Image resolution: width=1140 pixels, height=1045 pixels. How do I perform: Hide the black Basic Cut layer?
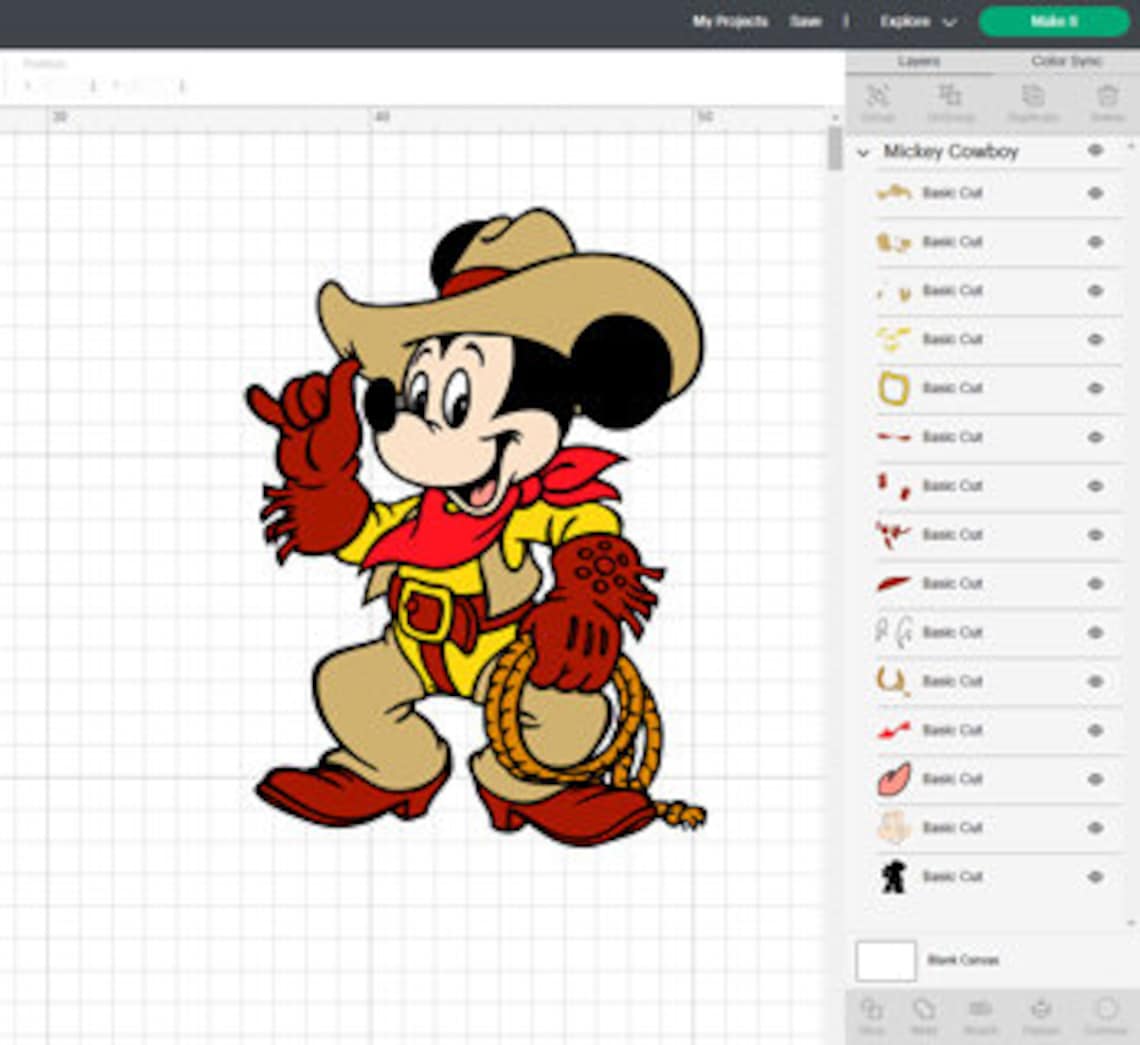[x=1095, y=876]
